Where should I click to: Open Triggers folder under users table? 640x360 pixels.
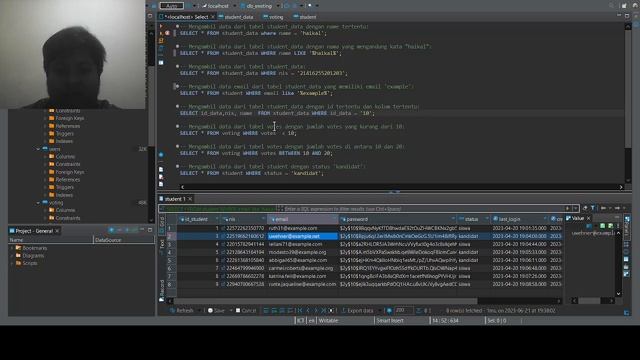tap(61, 187)
